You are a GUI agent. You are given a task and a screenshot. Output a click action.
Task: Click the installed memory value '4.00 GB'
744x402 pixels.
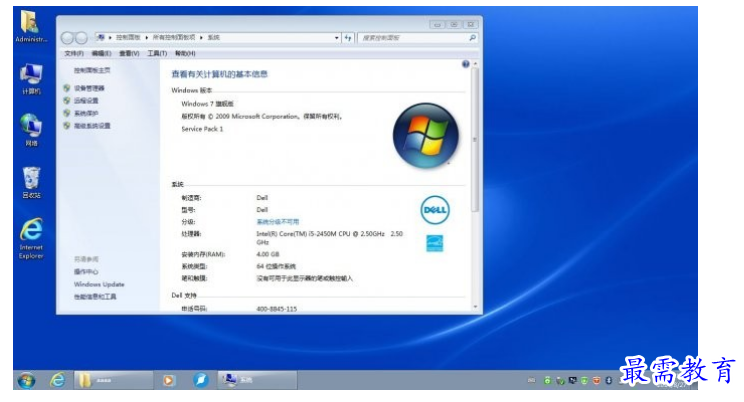coord(268,254)
